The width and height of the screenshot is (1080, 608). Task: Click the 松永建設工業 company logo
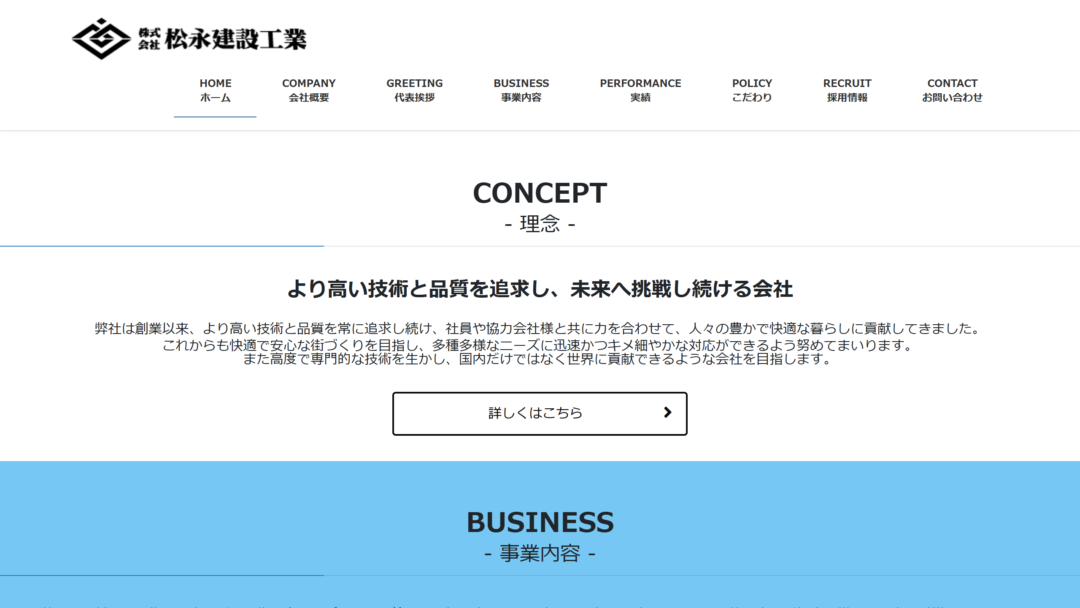click(x=189, y=39)
